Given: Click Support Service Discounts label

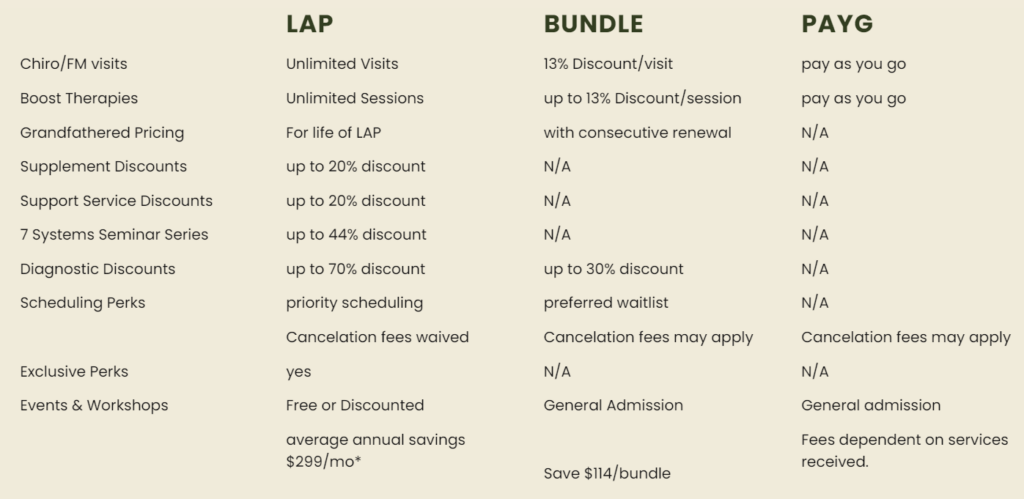Looking at the screenshot, I should [x=116, y=201].
